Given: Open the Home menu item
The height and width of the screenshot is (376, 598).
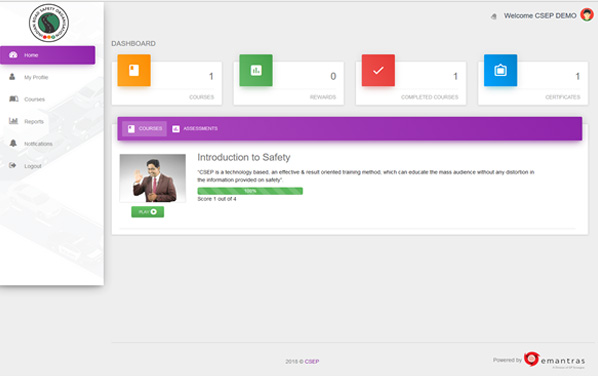Looking at the screenshot, I should pyautogui.click(x=48, y=55).
